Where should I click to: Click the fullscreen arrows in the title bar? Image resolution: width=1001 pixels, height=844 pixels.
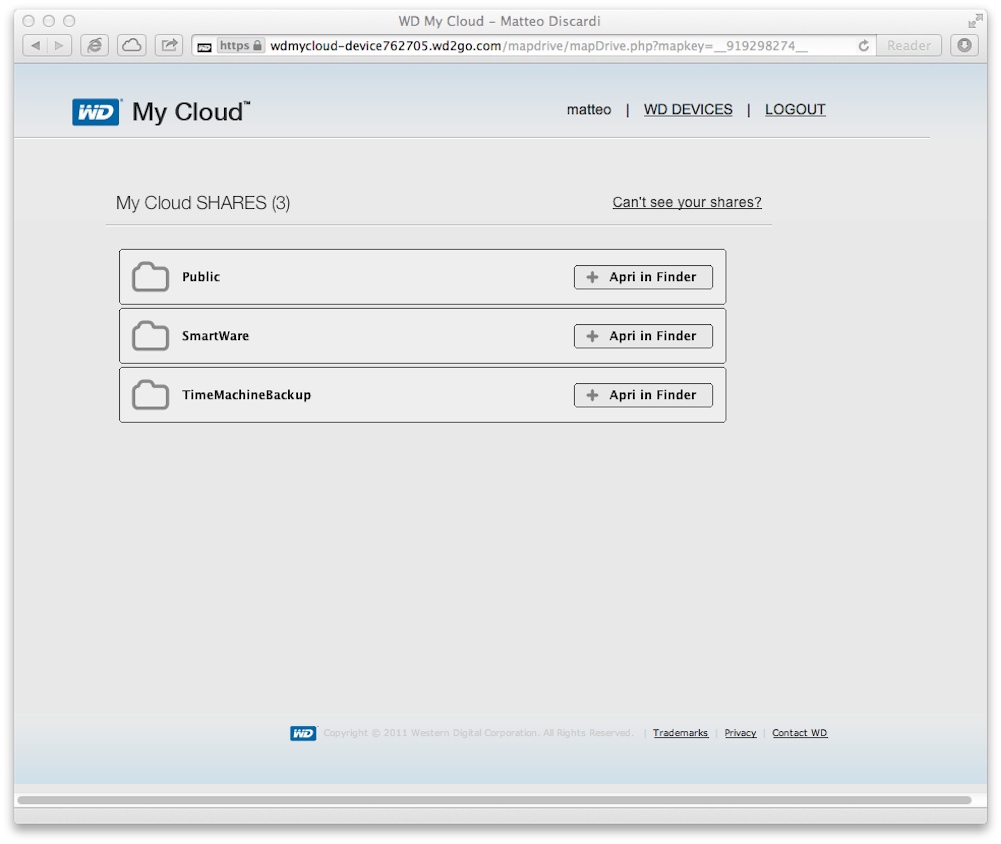click(x=975, y=21)
